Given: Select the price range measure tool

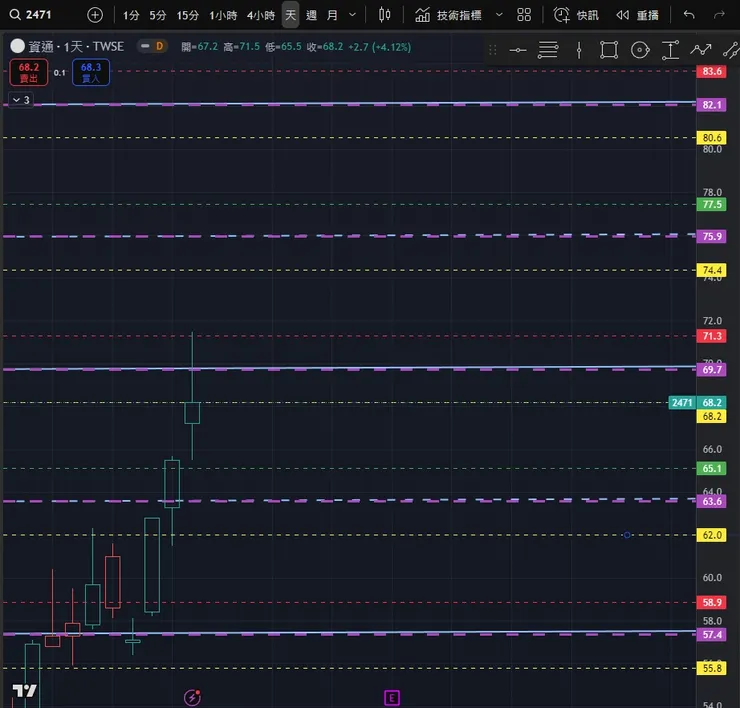Looking at the screenshot, I should click(670, 50).
